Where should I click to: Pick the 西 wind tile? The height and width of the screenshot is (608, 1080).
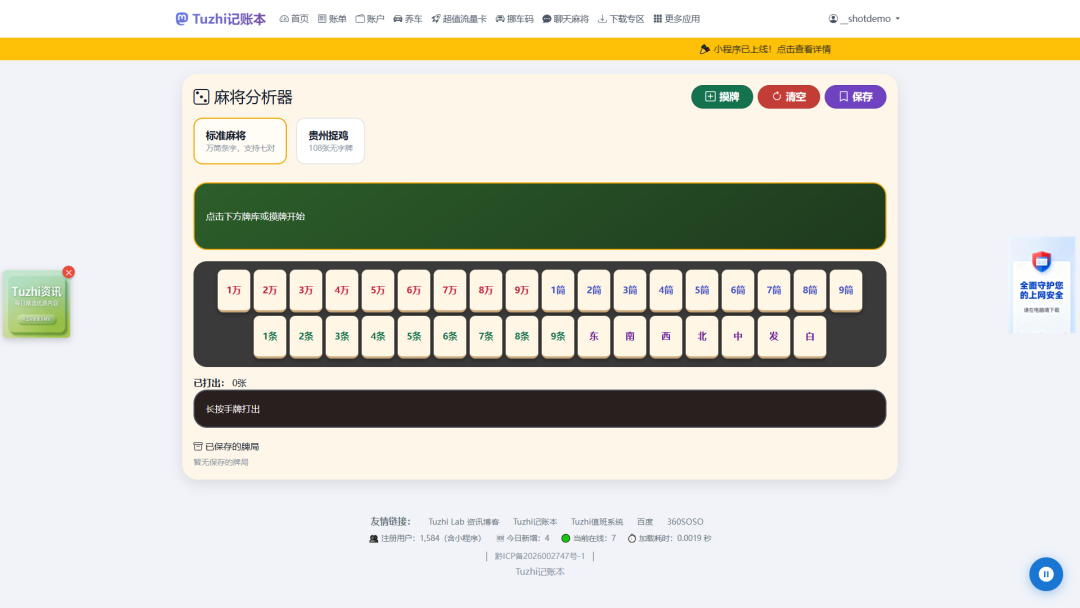pos(666,337)
